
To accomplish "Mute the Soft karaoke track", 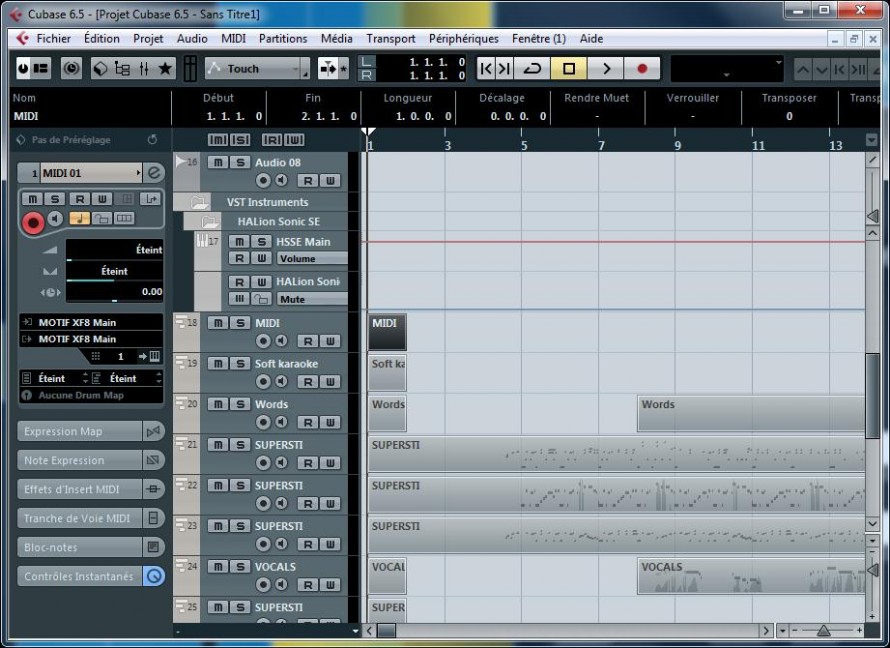I will click(x=218, y=363).
